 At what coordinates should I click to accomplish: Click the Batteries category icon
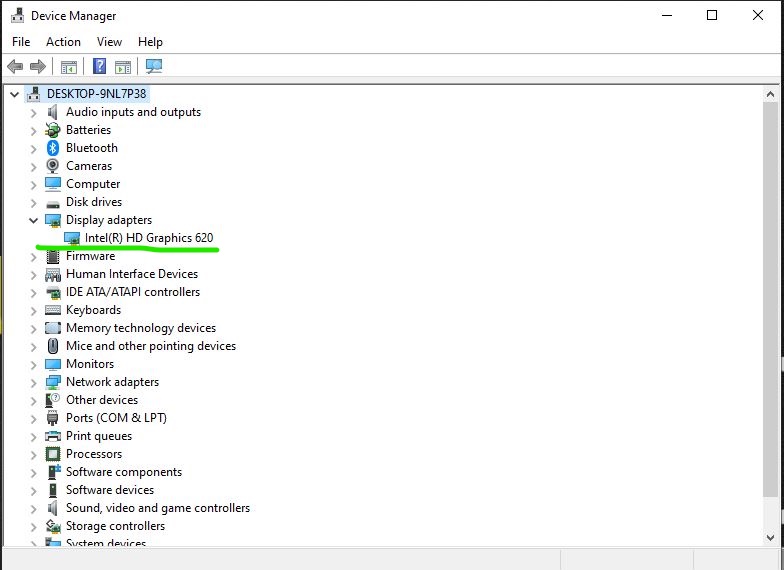click(52, 130)
